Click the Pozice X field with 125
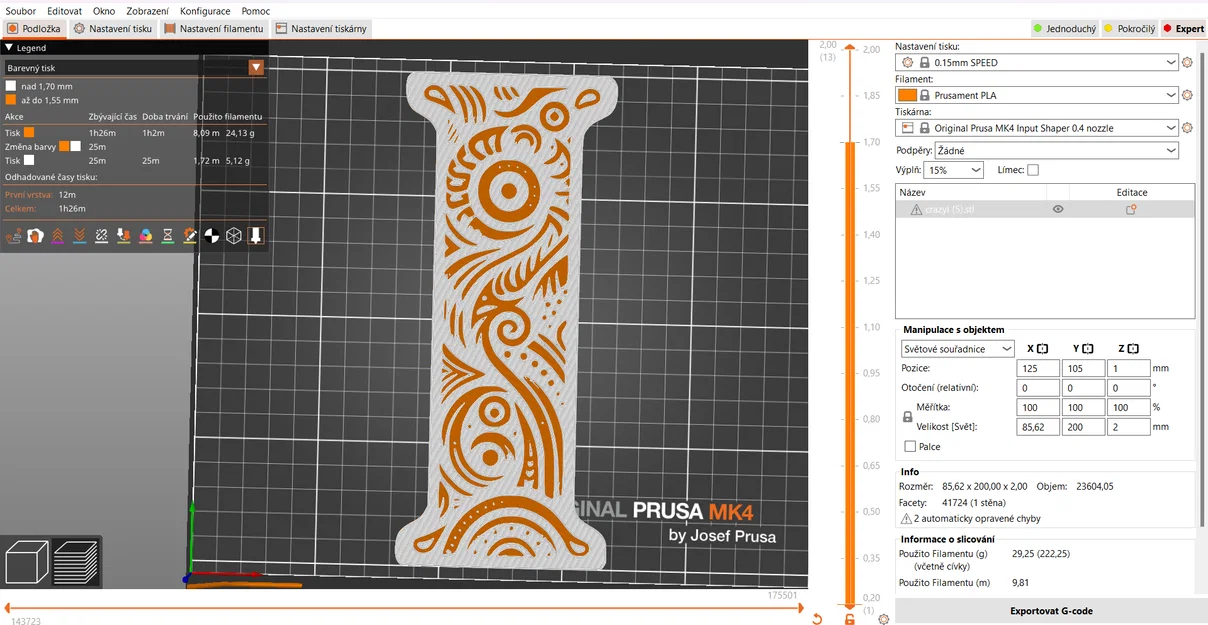The width and height of the screenshot is (1208, 625). 1039,368
